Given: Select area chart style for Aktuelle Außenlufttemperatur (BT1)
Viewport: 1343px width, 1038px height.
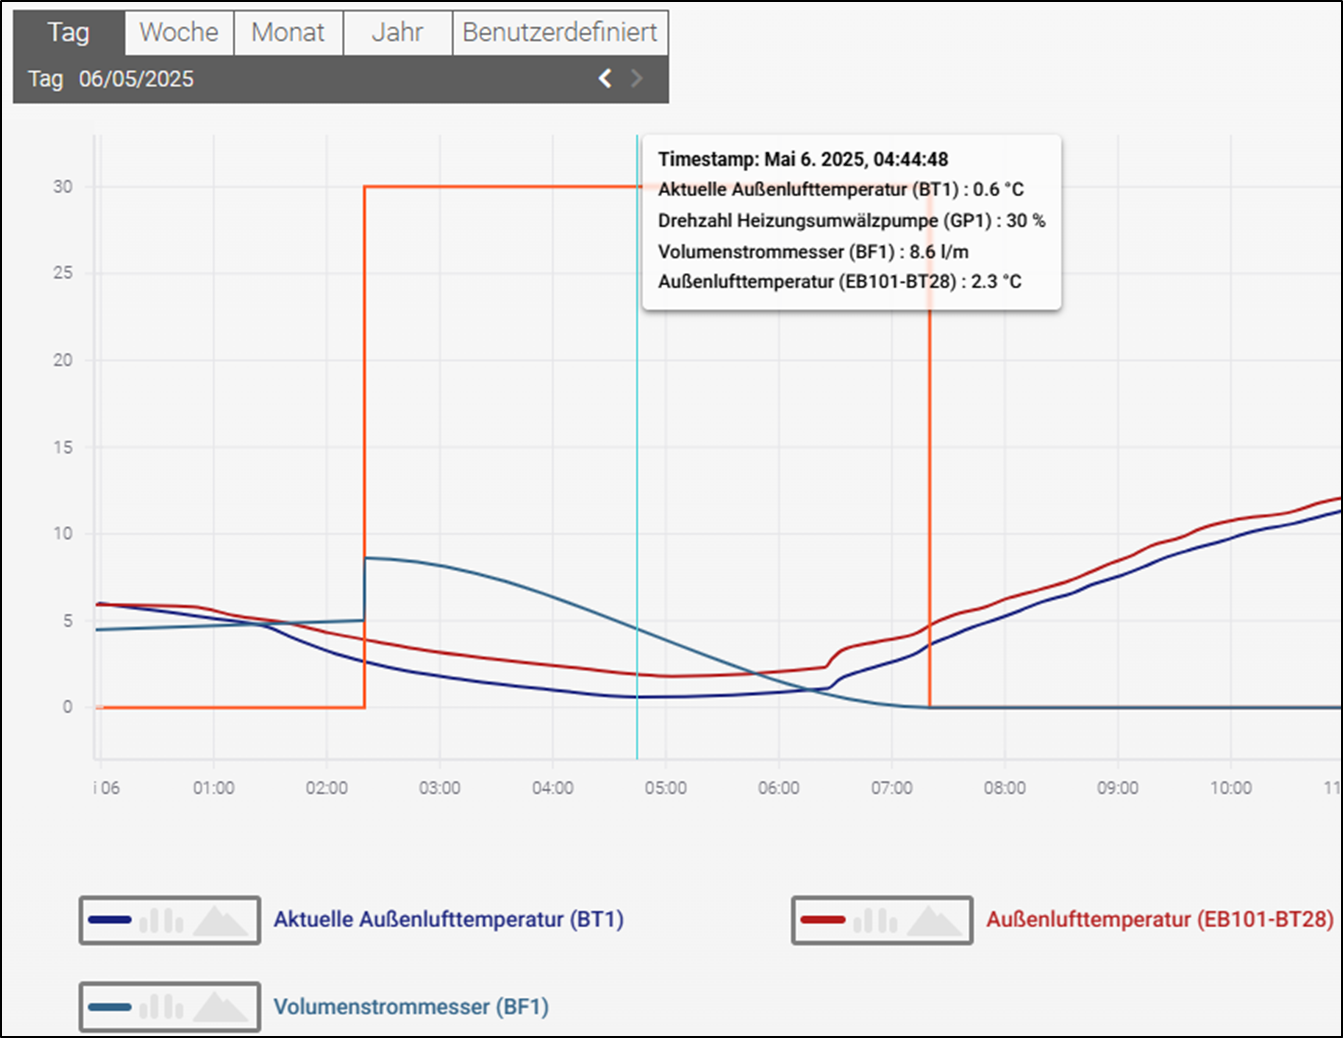Looking at the screenshot, I should click(219, 920).
